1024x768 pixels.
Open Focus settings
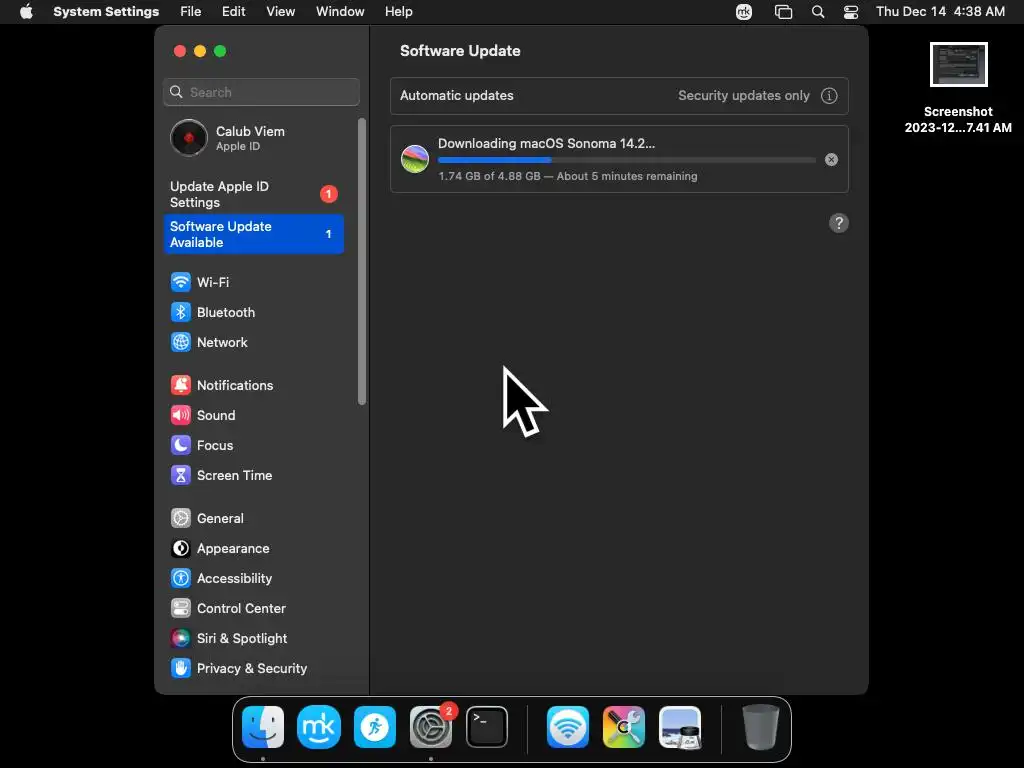click(253, 445)
